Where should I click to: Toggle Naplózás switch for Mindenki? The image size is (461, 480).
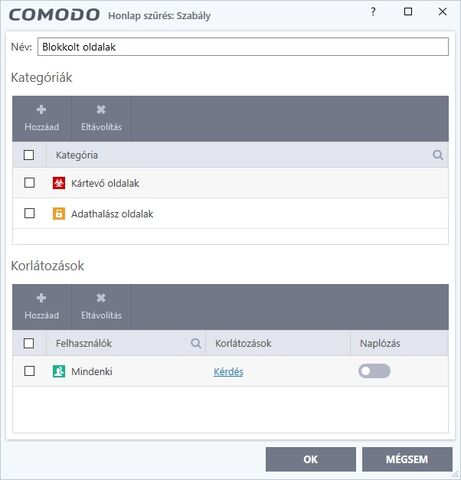374,371
